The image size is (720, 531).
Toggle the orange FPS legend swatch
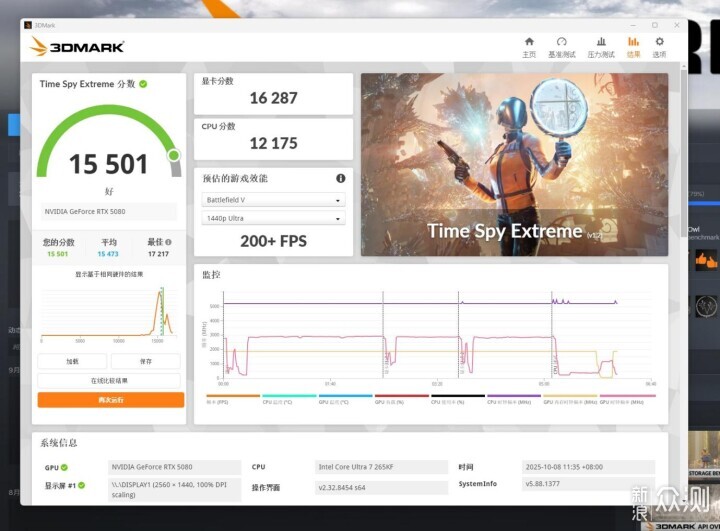(233, 395)
